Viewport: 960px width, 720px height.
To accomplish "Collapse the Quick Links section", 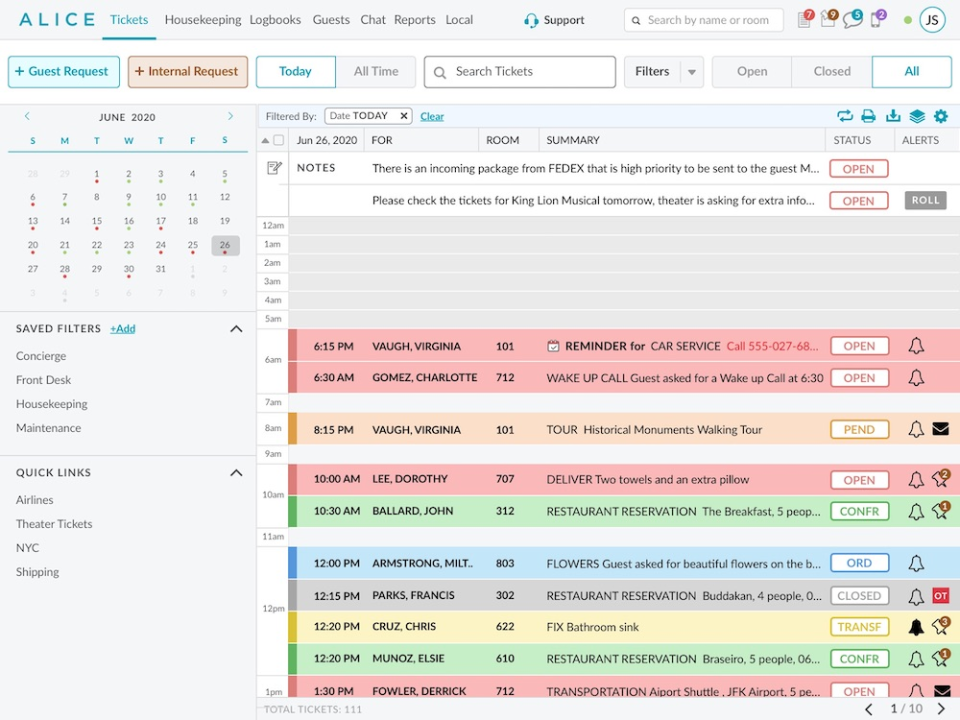I will (236, 473).
